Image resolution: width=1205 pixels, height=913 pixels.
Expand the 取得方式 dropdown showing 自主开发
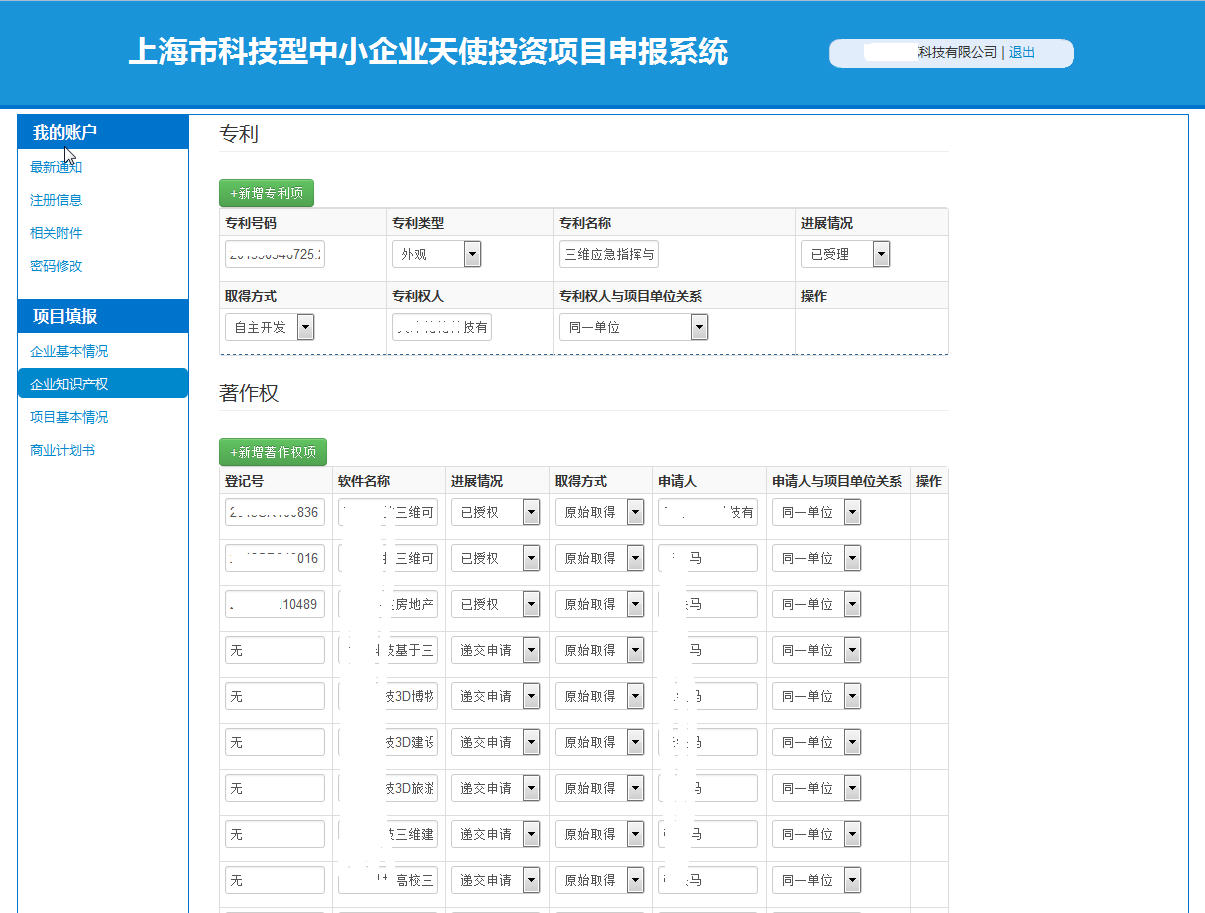[270, 327]
